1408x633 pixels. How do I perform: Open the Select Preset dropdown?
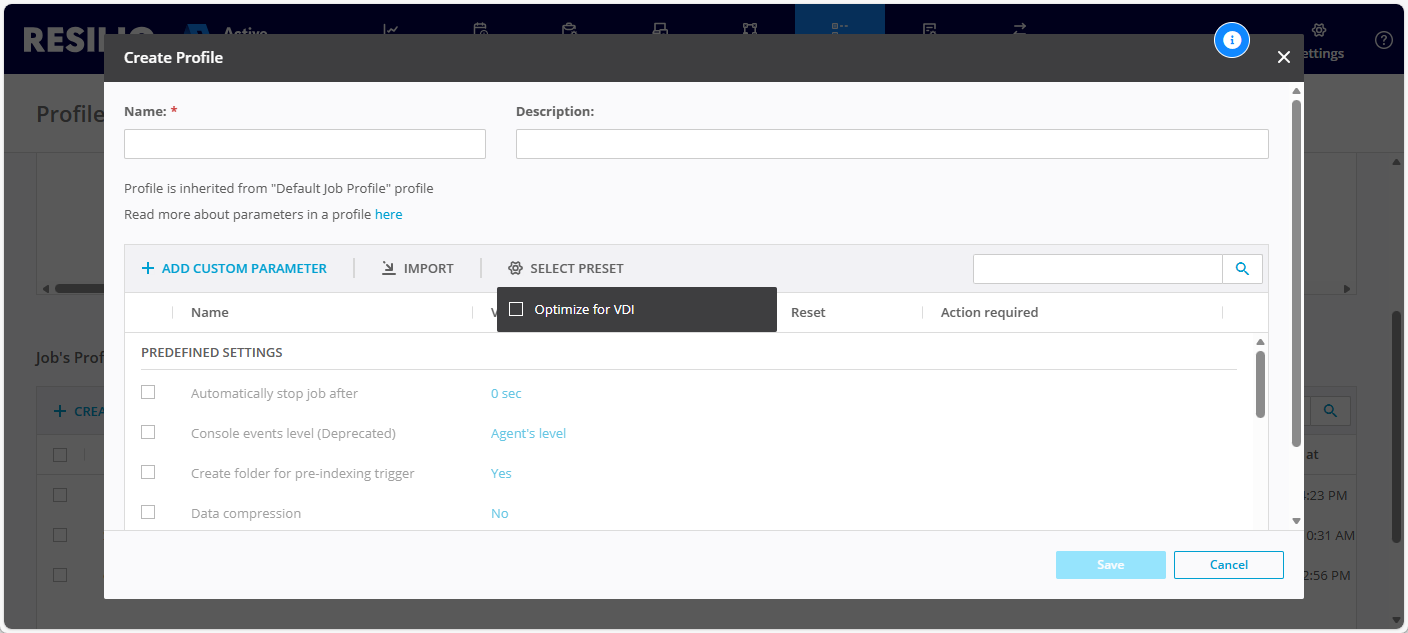click(x=565, y=268)
